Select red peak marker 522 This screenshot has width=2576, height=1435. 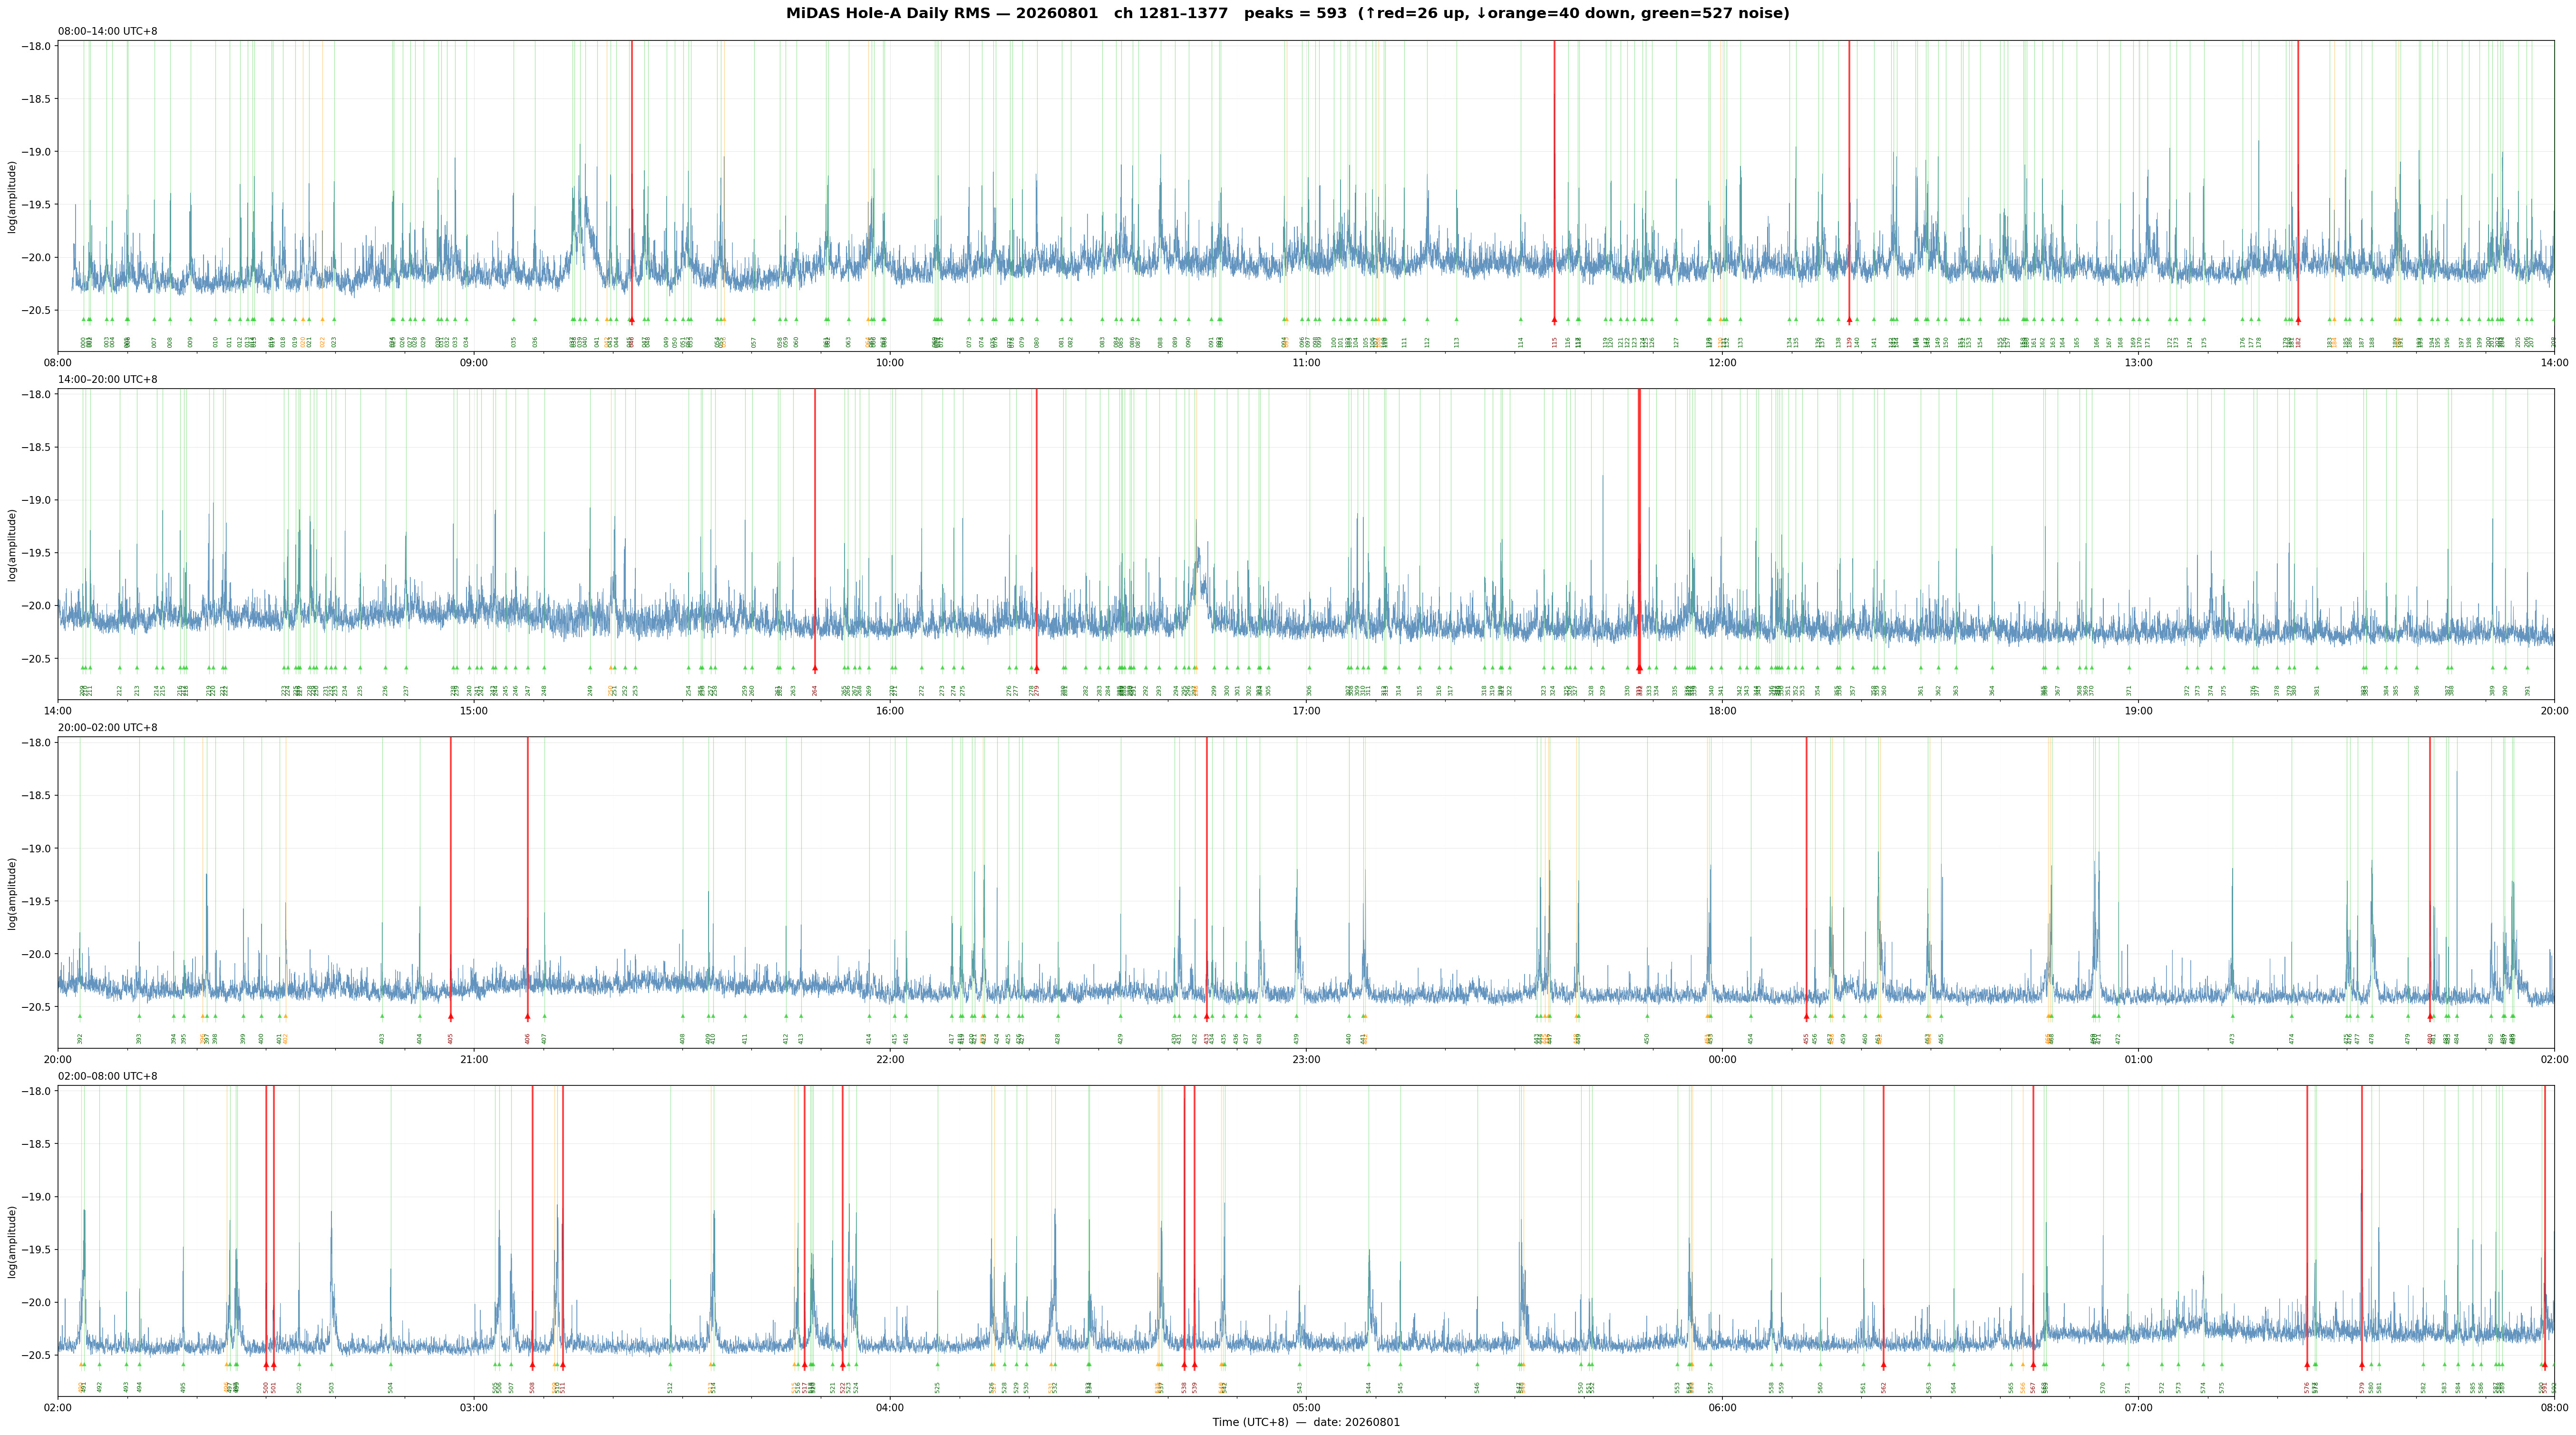842,1365
